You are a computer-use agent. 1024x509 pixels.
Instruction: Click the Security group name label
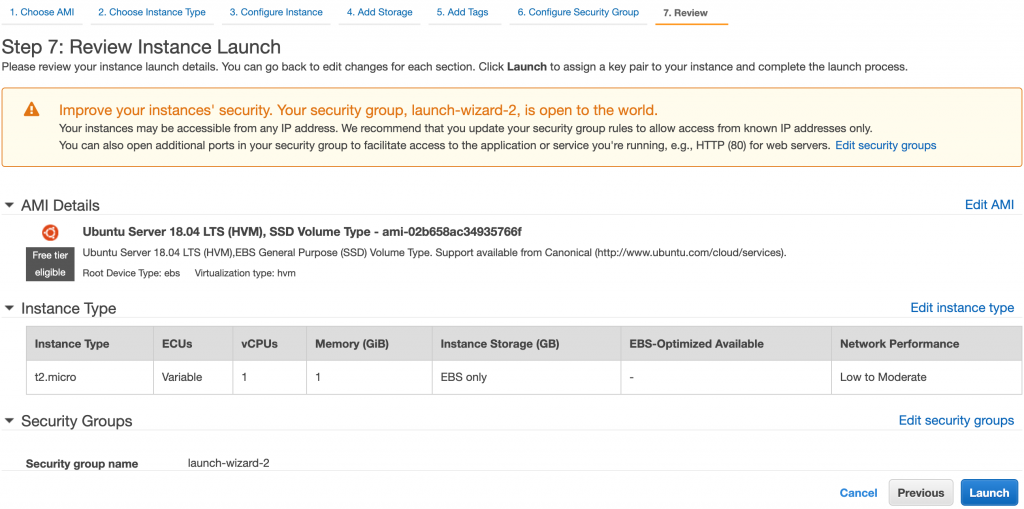coord(82,464)
